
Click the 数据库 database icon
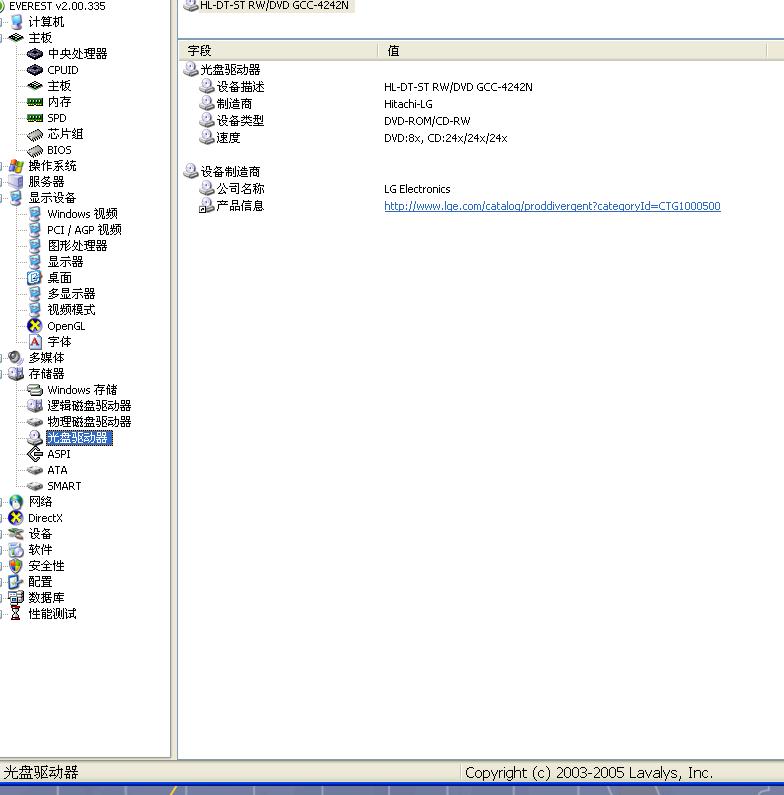point(16,598)
